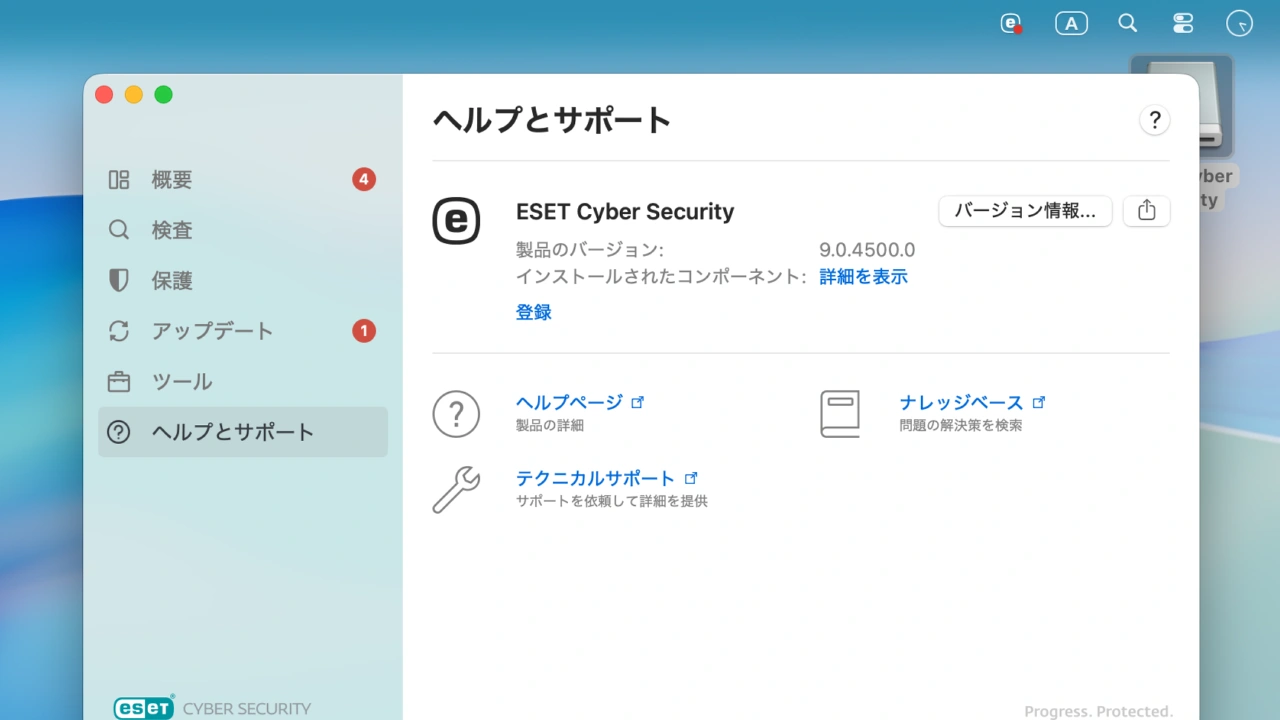Open Spotlight search in menu bar
Viewport: 1280px width, 720px height.
coord(1127,23)
